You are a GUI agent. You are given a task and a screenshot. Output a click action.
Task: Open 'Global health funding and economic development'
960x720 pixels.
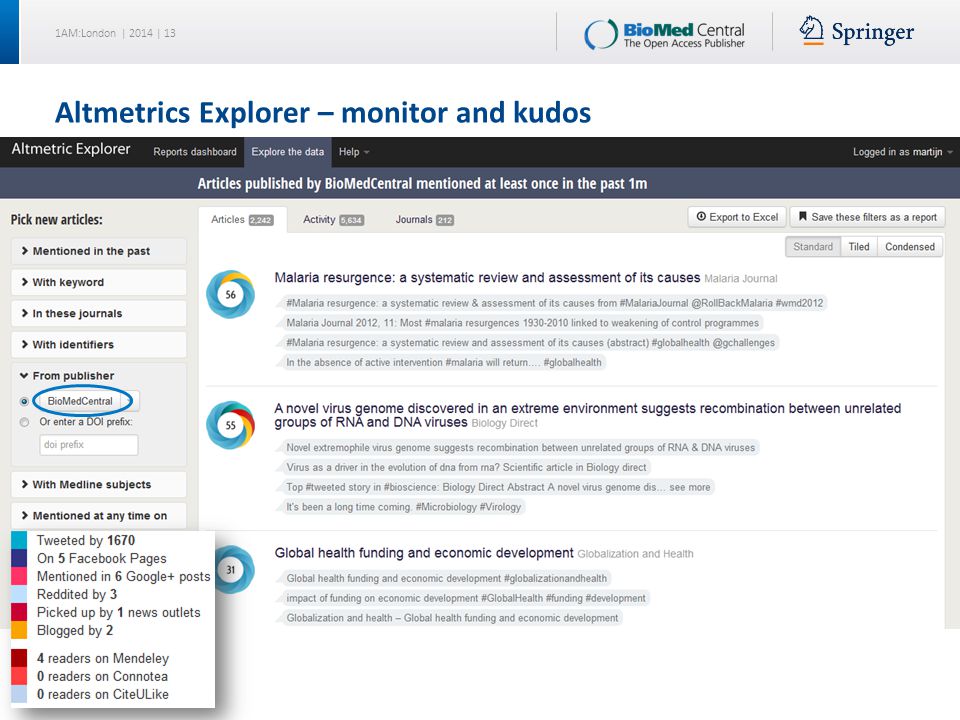pyautogui.click(x=424, y=553)
